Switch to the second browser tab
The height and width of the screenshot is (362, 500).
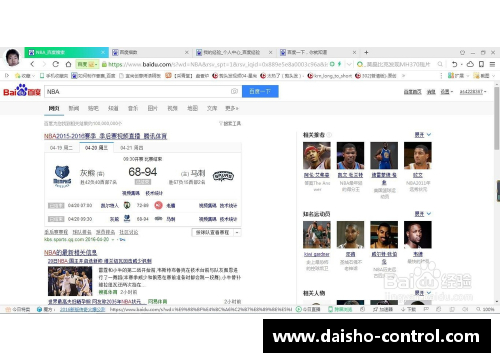coord(150,52)
